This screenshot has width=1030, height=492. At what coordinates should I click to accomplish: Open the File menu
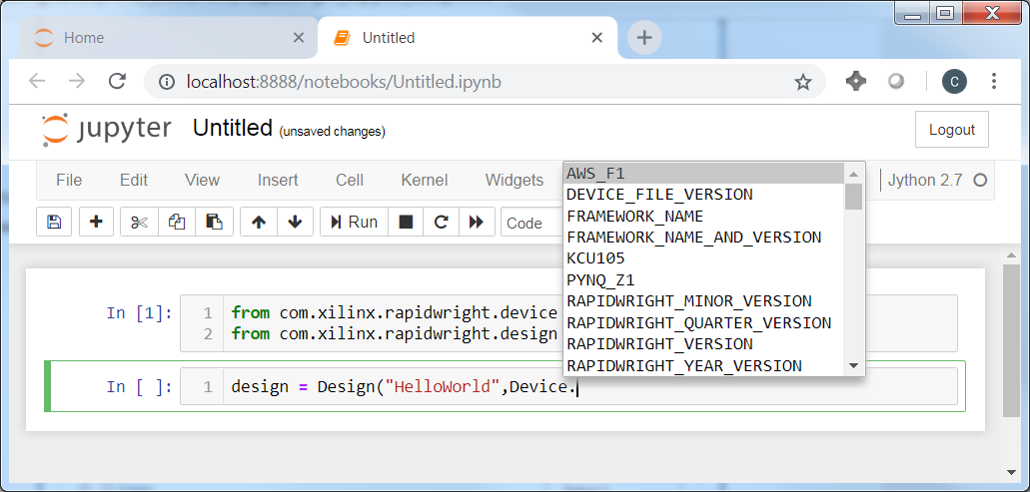point(69,180)
